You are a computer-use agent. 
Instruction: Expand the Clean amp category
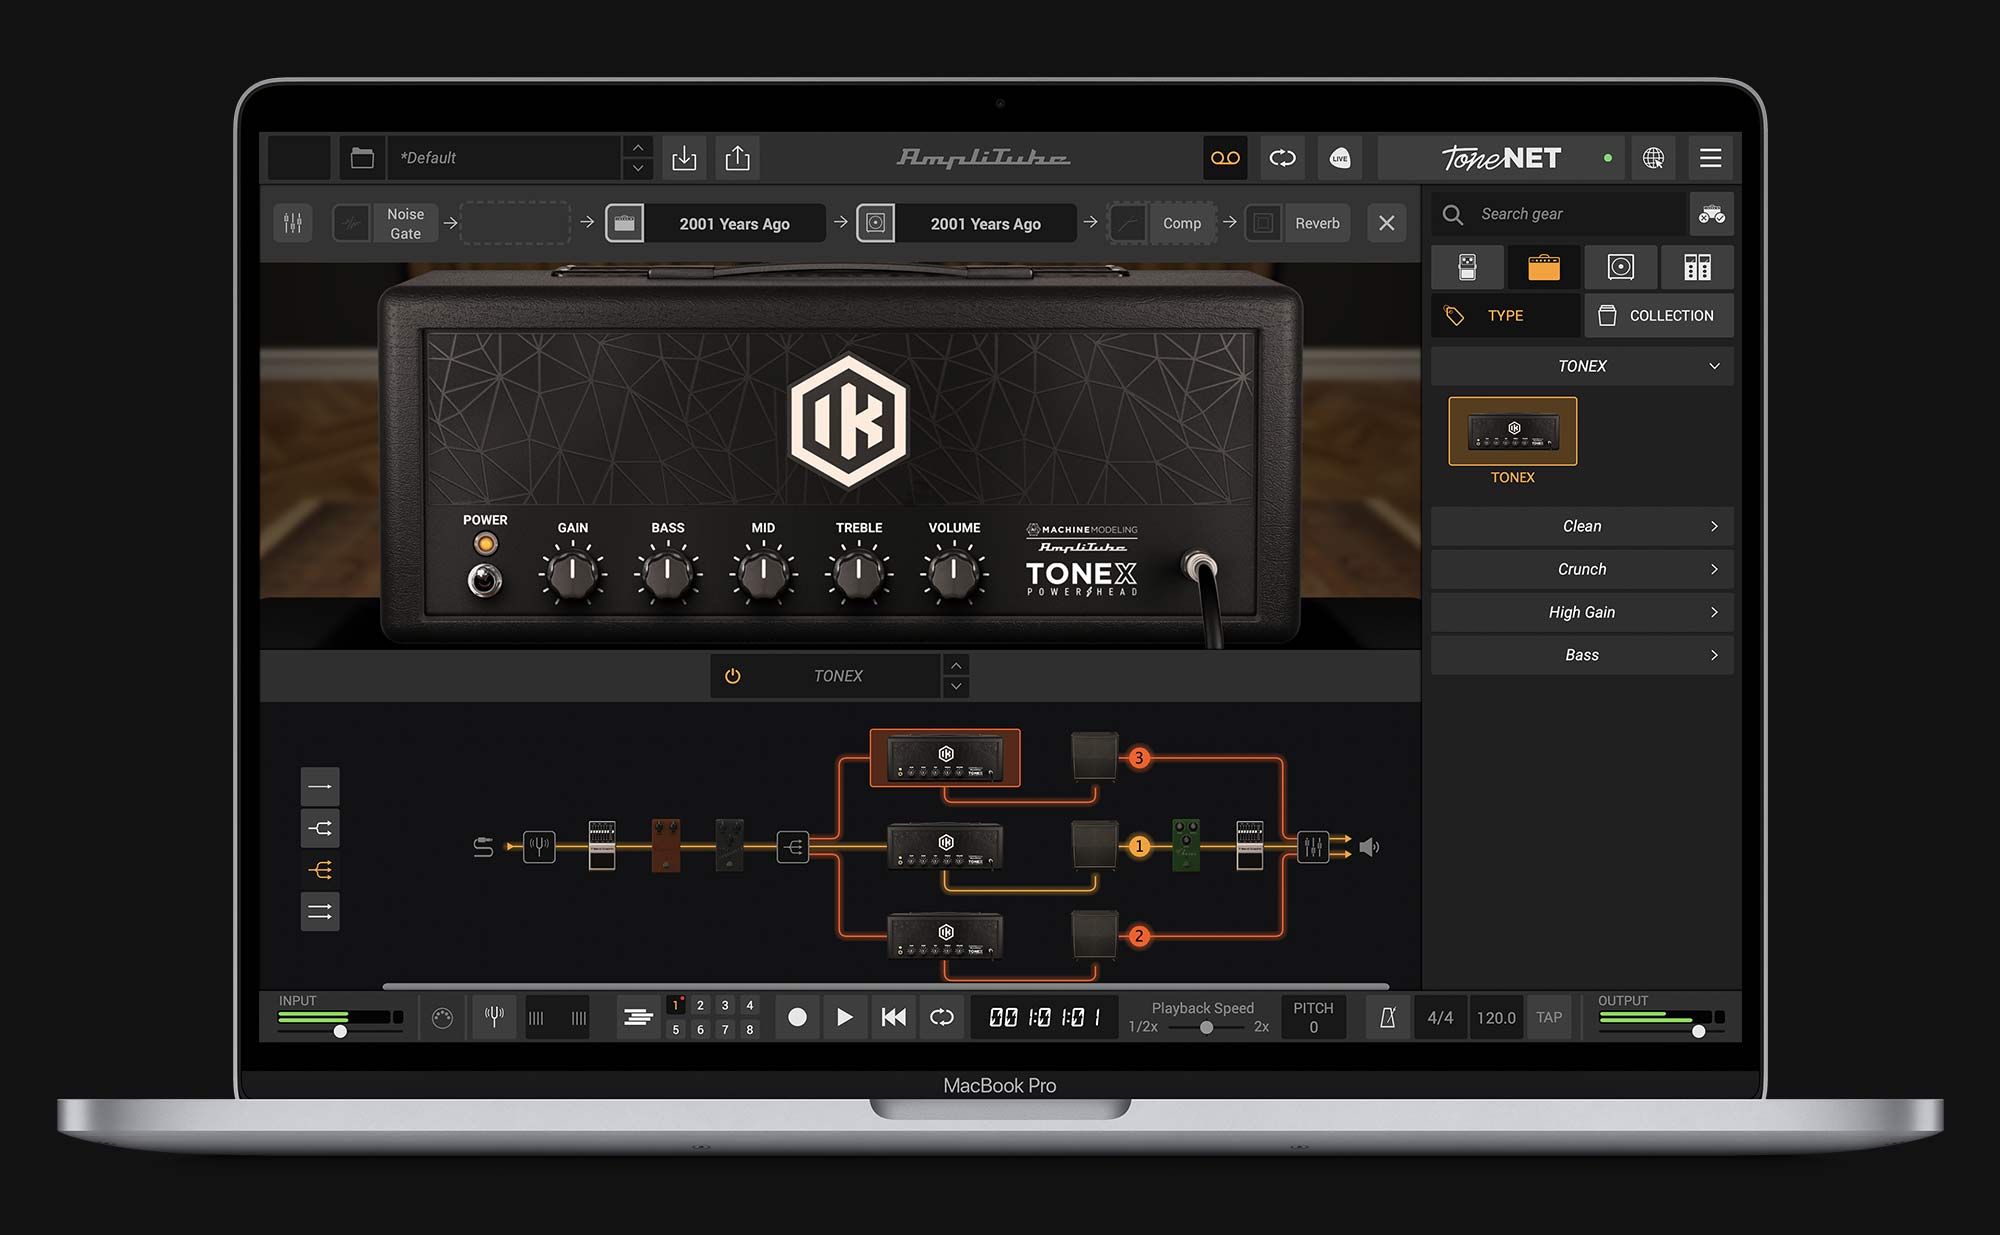point(1582,526)
